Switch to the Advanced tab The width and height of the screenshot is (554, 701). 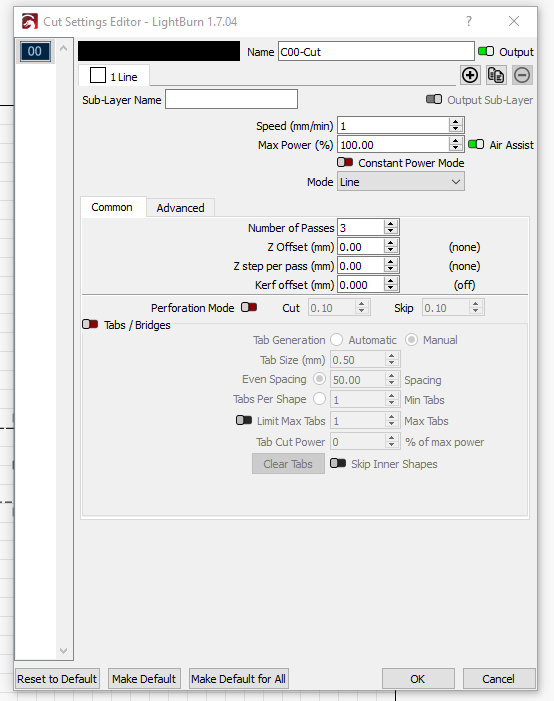[181, 208]
